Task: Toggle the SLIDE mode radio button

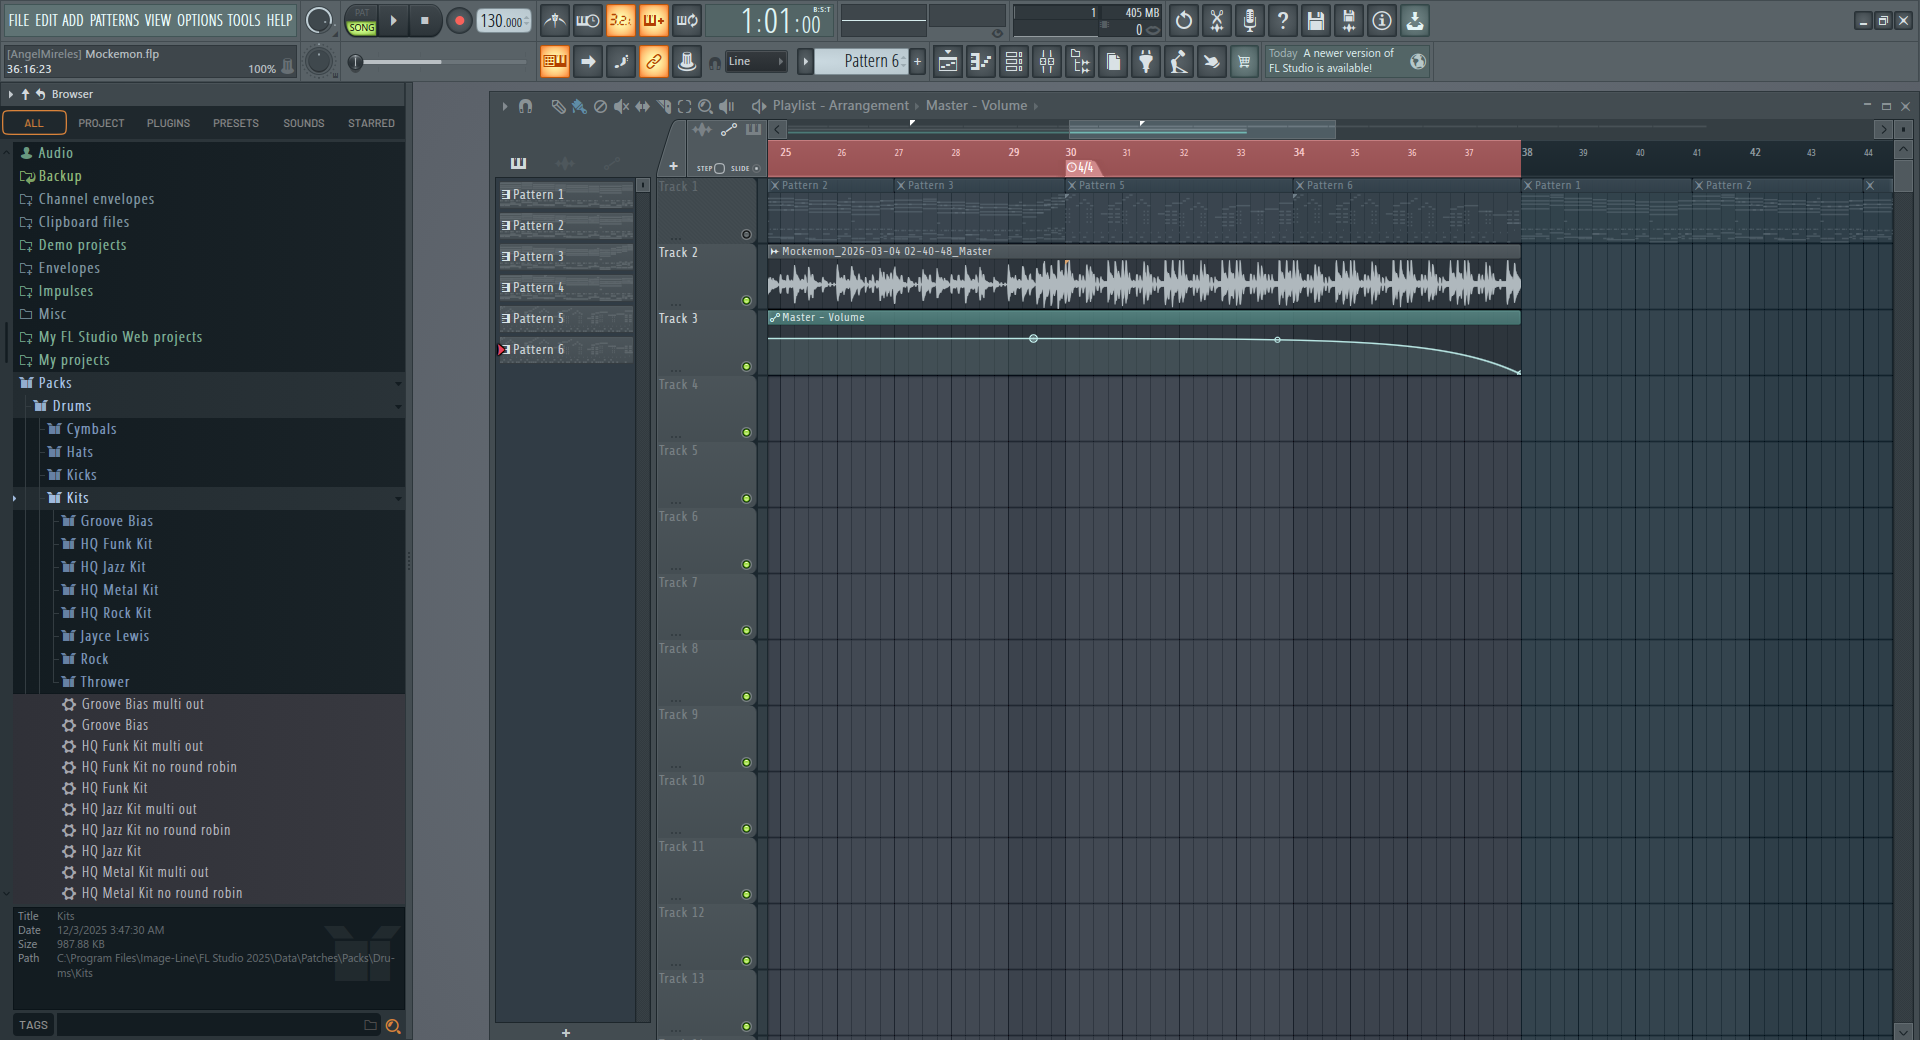Action: click(x=756, y=168)
